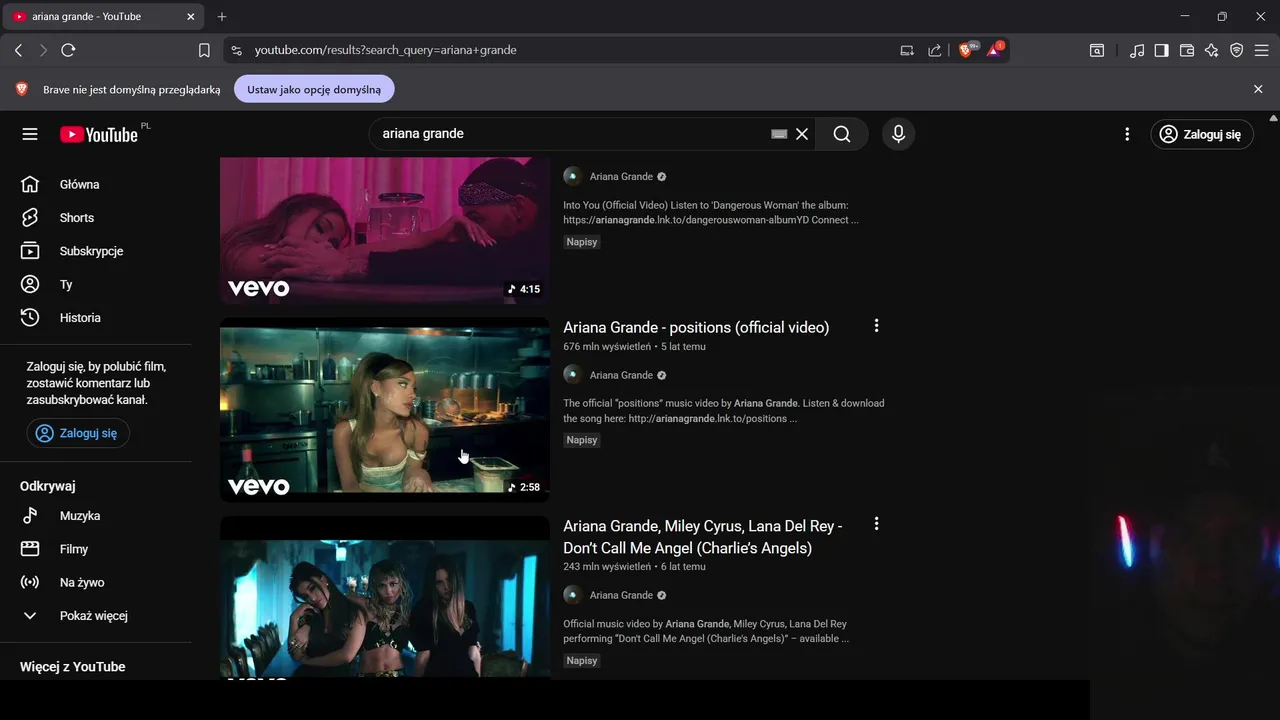Viewport: 1280px width, 720px height.
Task: Open the Into You video thumbnail
Action: 385,230
